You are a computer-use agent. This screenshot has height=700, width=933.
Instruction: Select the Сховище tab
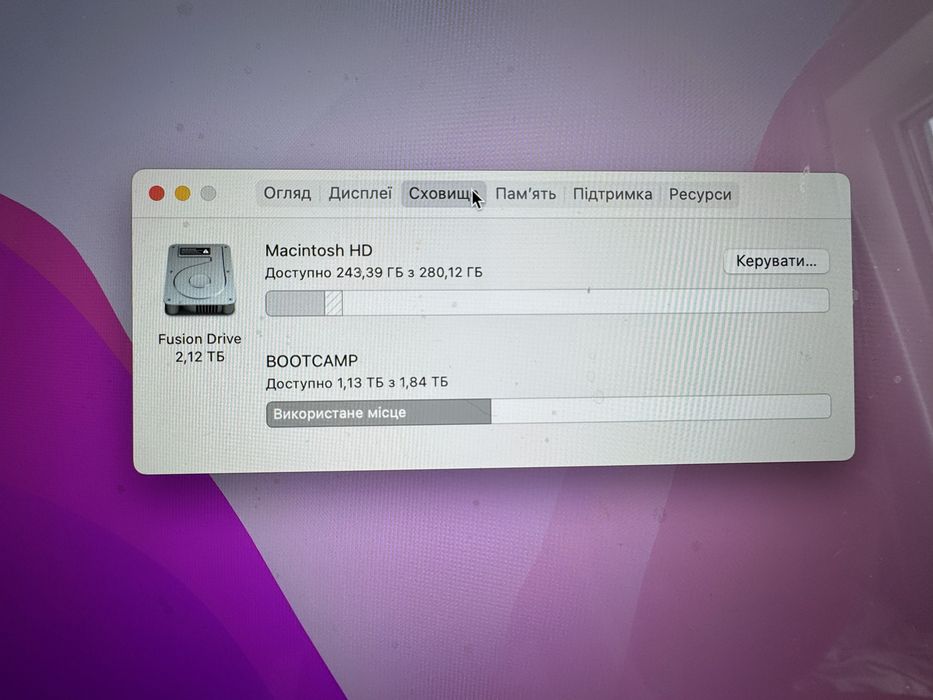click(444, 194)
